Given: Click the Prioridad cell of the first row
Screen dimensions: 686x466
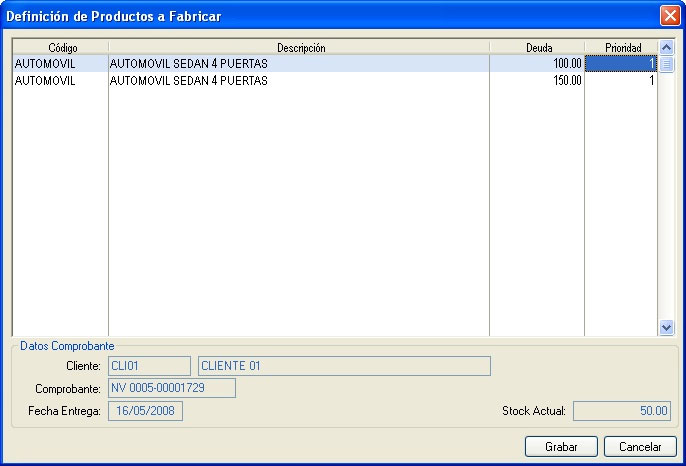Looking at the screenshot, I should 621,64.
